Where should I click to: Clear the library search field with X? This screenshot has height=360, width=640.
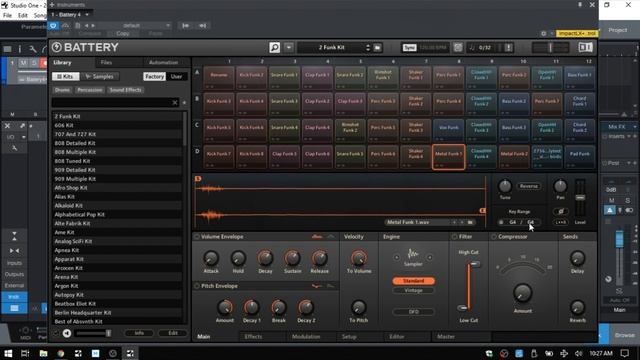175,102
